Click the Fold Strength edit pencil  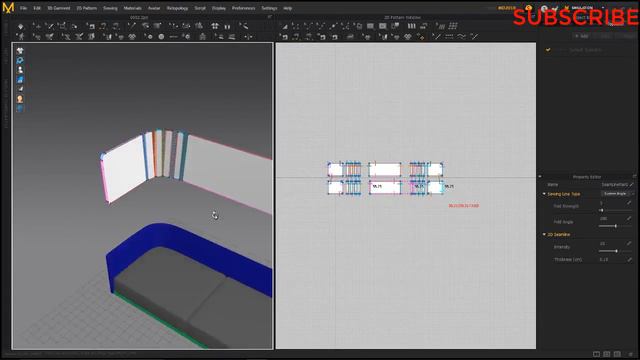(x=629, y=203)
